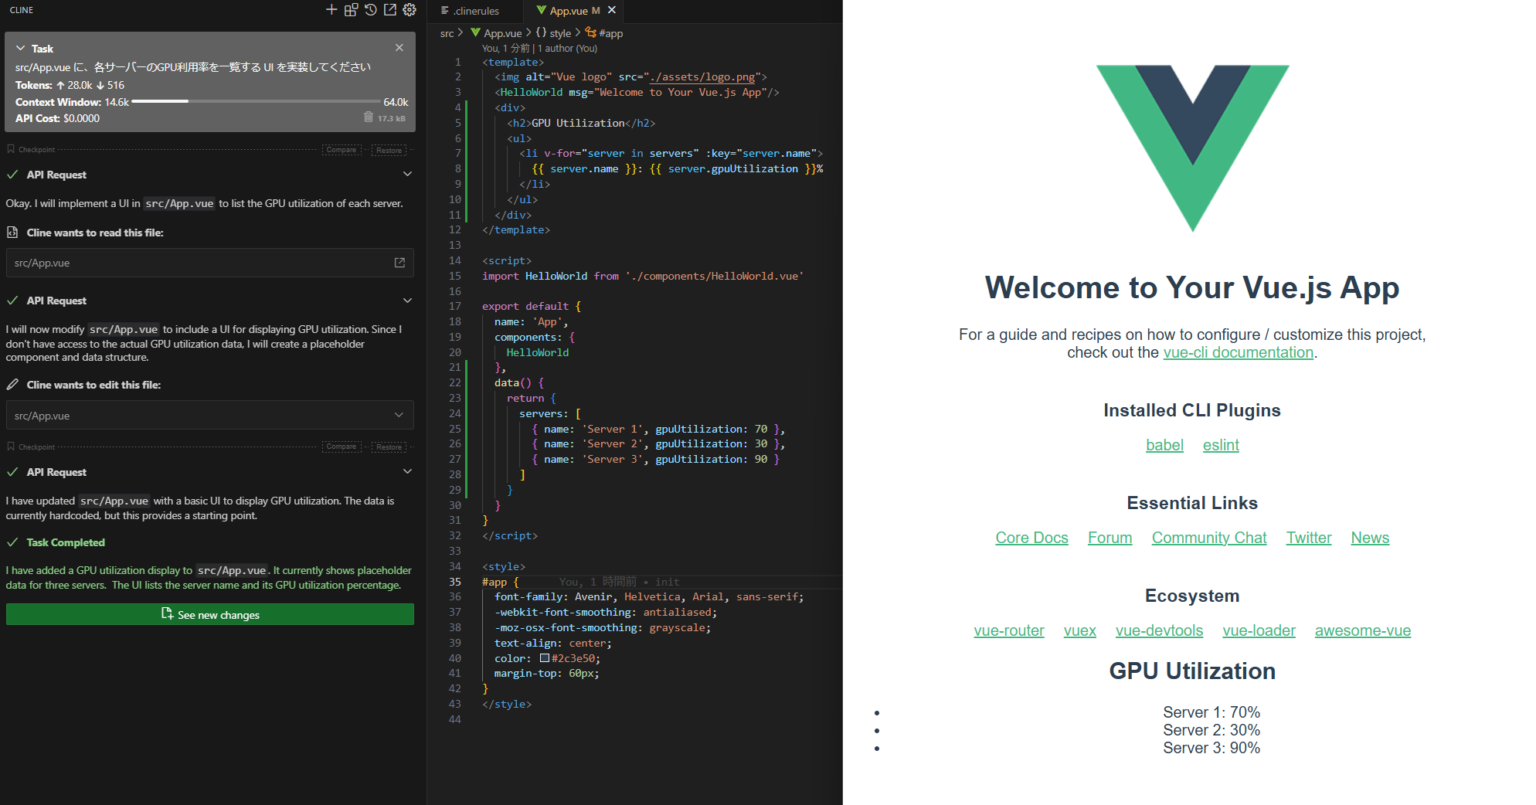Click the See new changes button
Screen dimensions: 1536x805
coord(210,614)
